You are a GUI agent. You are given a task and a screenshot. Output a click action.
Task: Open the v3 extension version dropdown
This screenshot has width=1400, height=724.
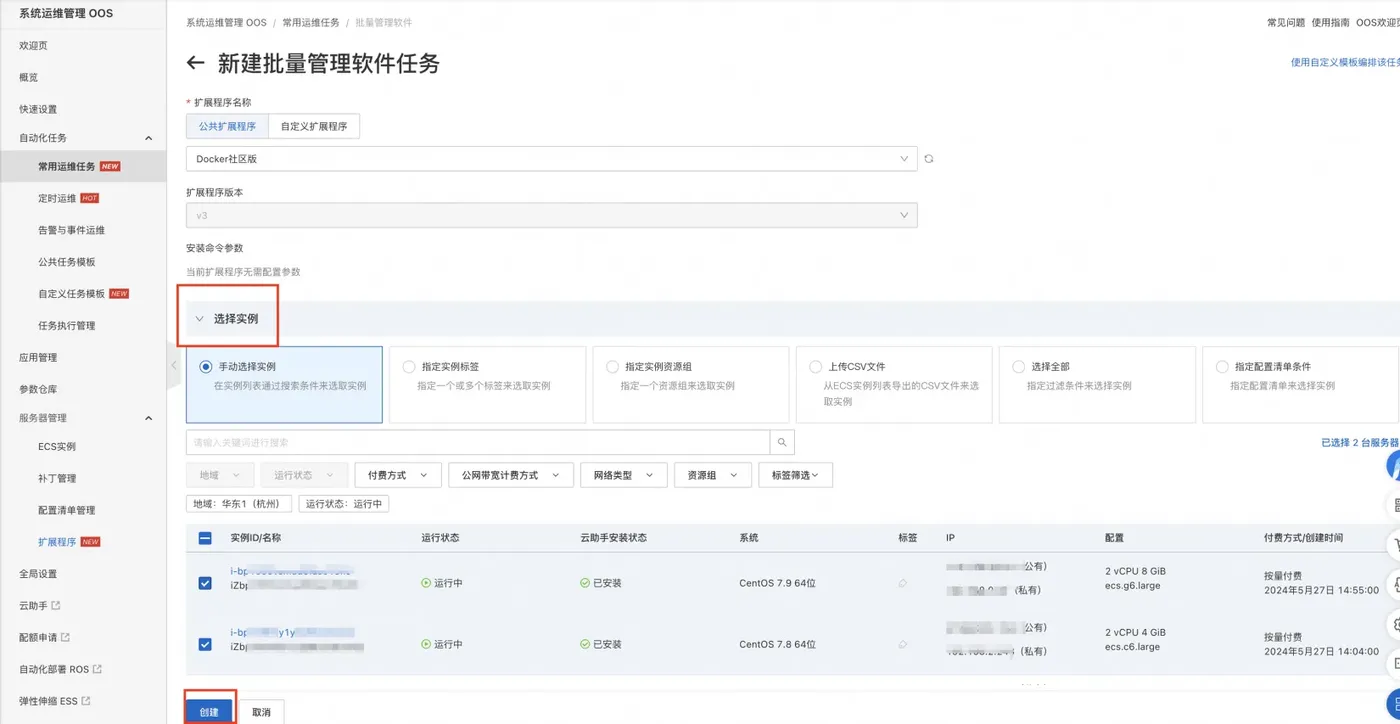(x=551, y=215)
